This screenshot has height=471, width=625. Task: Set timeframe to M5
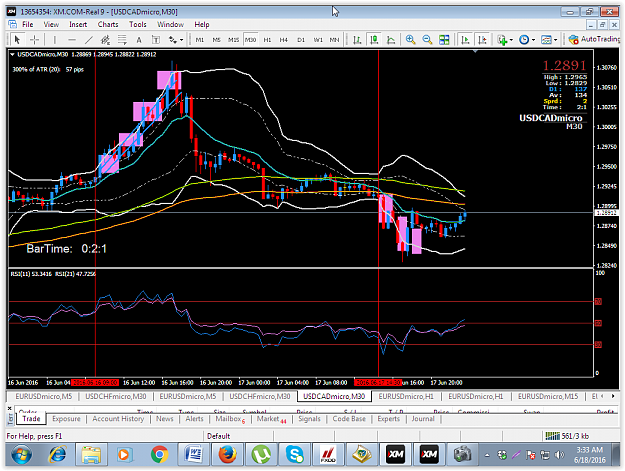pyautogui.click(x=216, y=39)
